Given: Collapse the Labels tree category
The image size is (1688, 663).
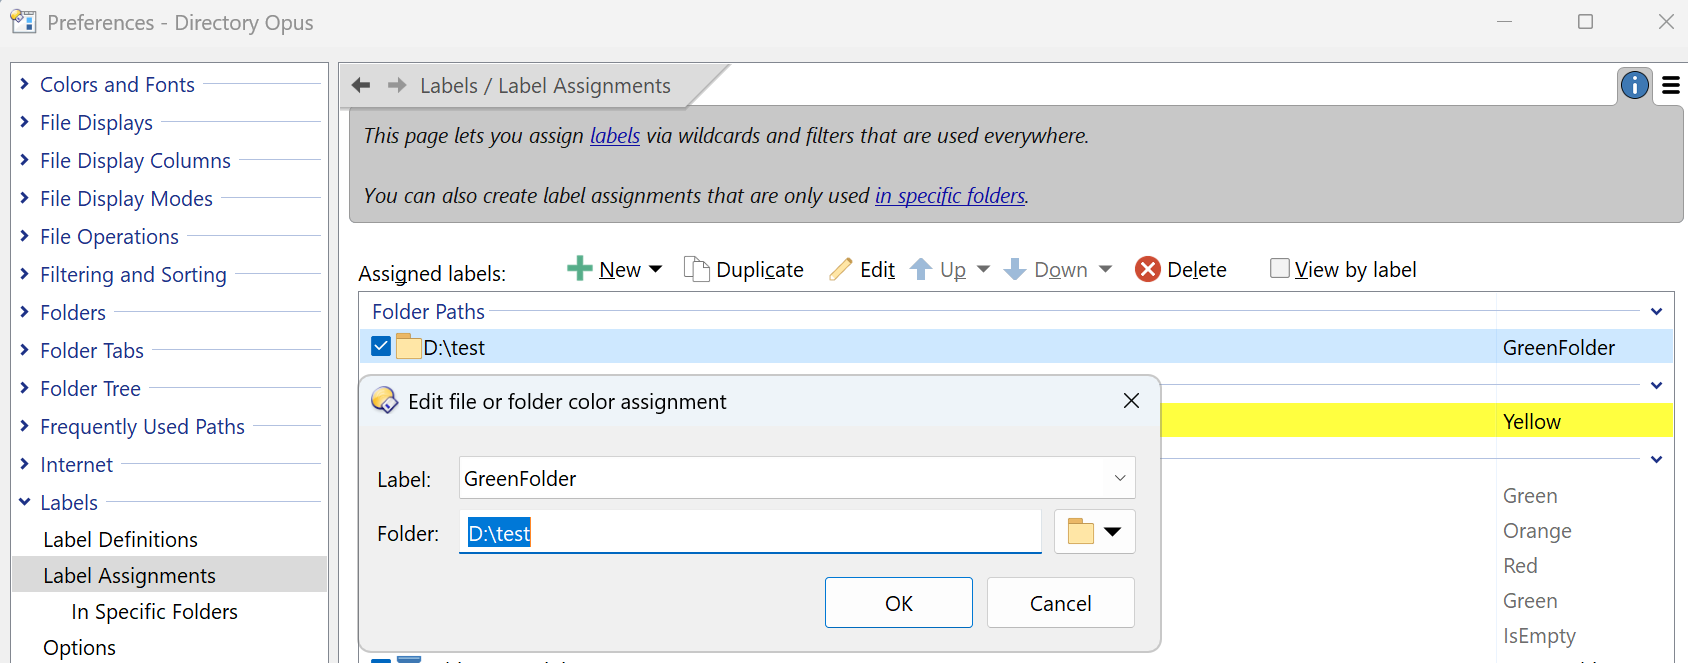Looking at the screenshot, I should click(x=25, y=503).
